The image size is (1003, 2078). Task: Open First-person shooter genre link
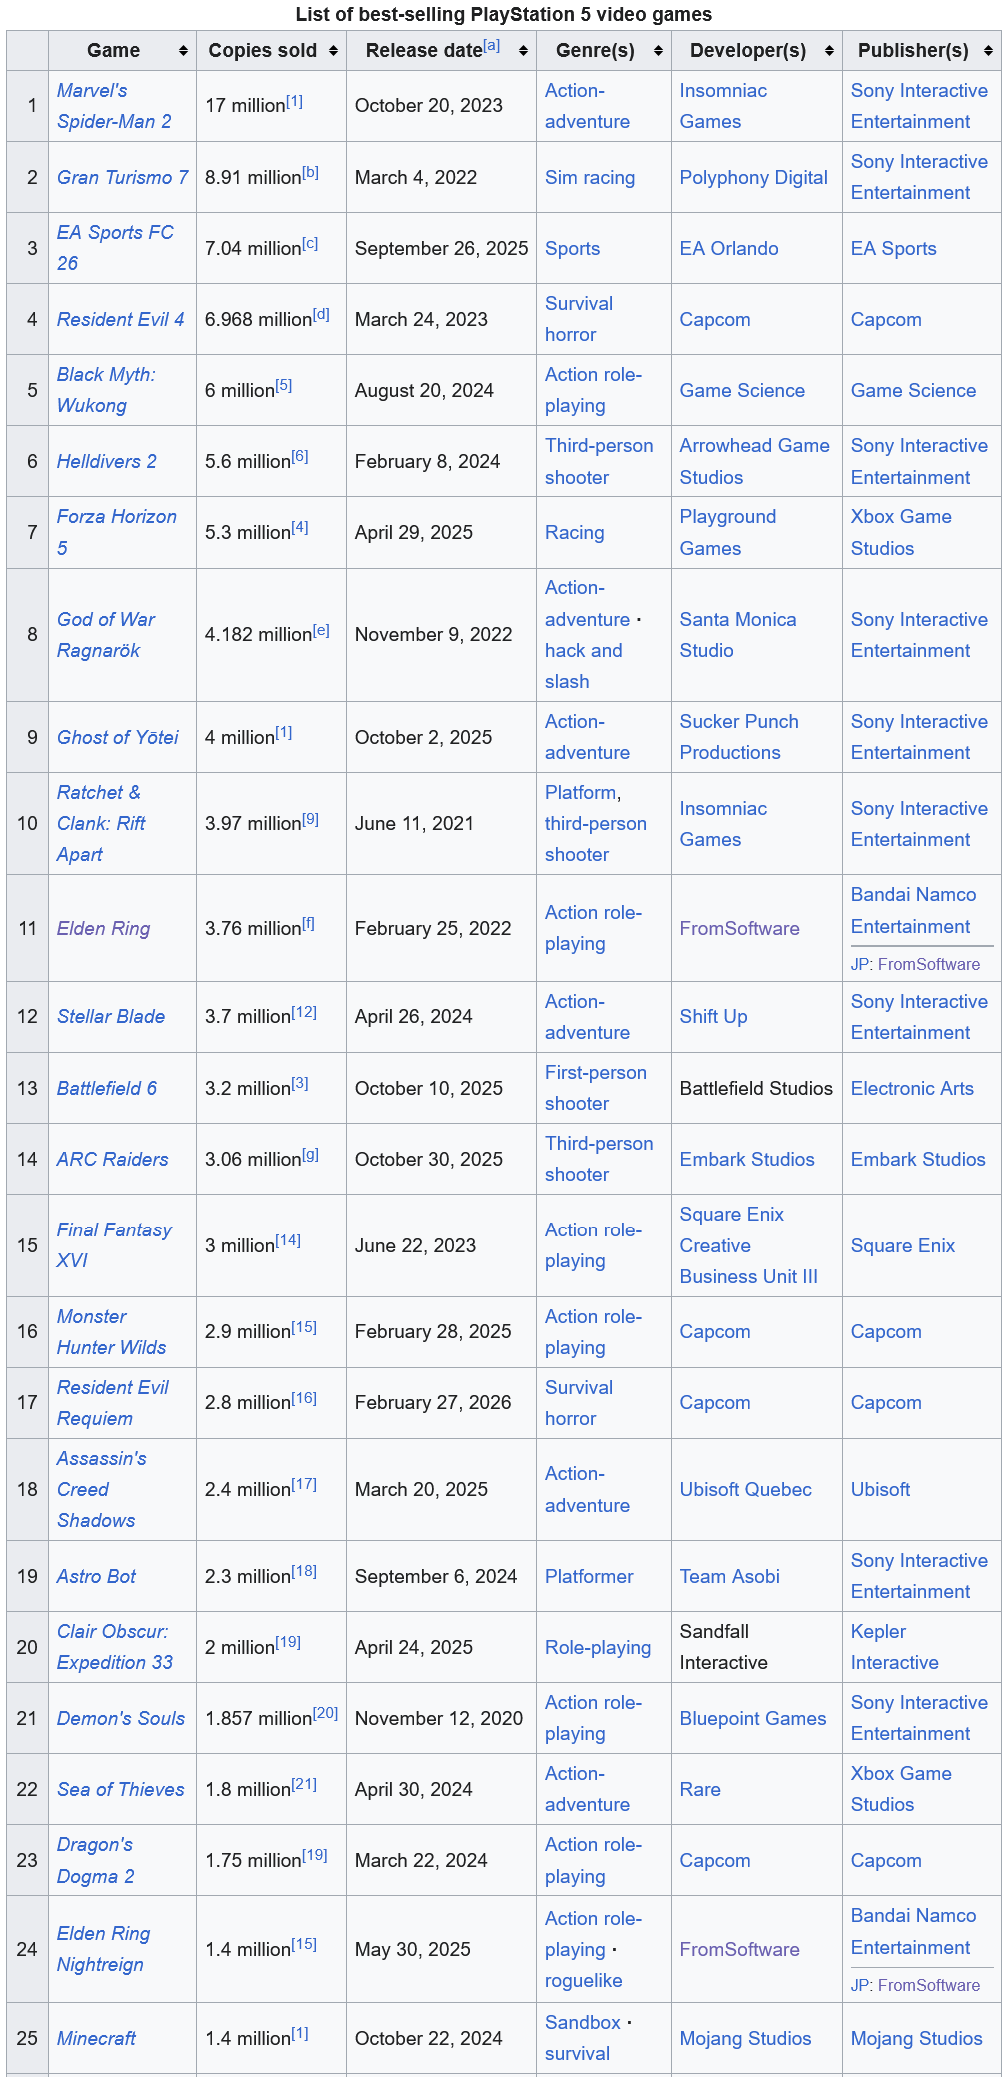click(x=596, y=1088)
